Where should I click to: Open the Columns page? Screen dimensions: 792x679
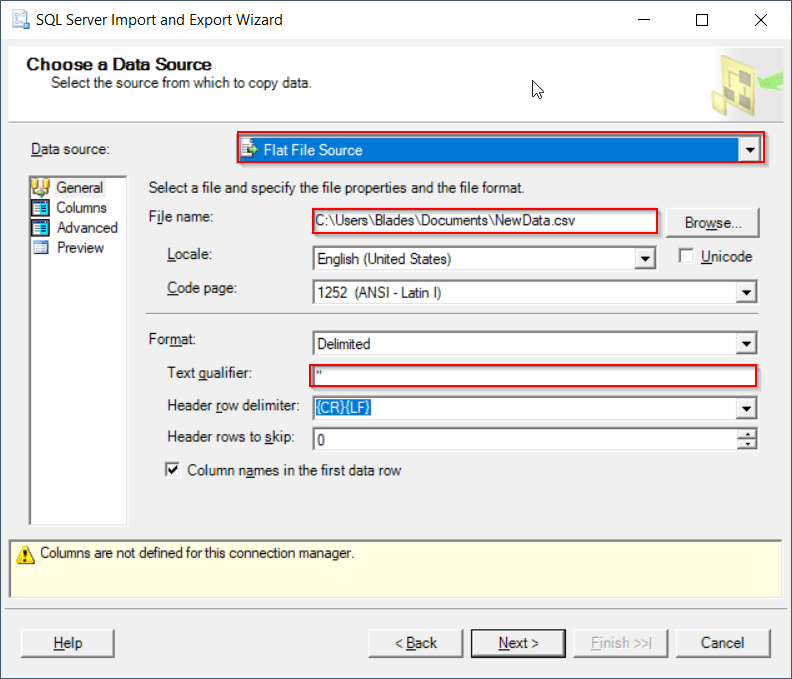[x=81, y=208]
